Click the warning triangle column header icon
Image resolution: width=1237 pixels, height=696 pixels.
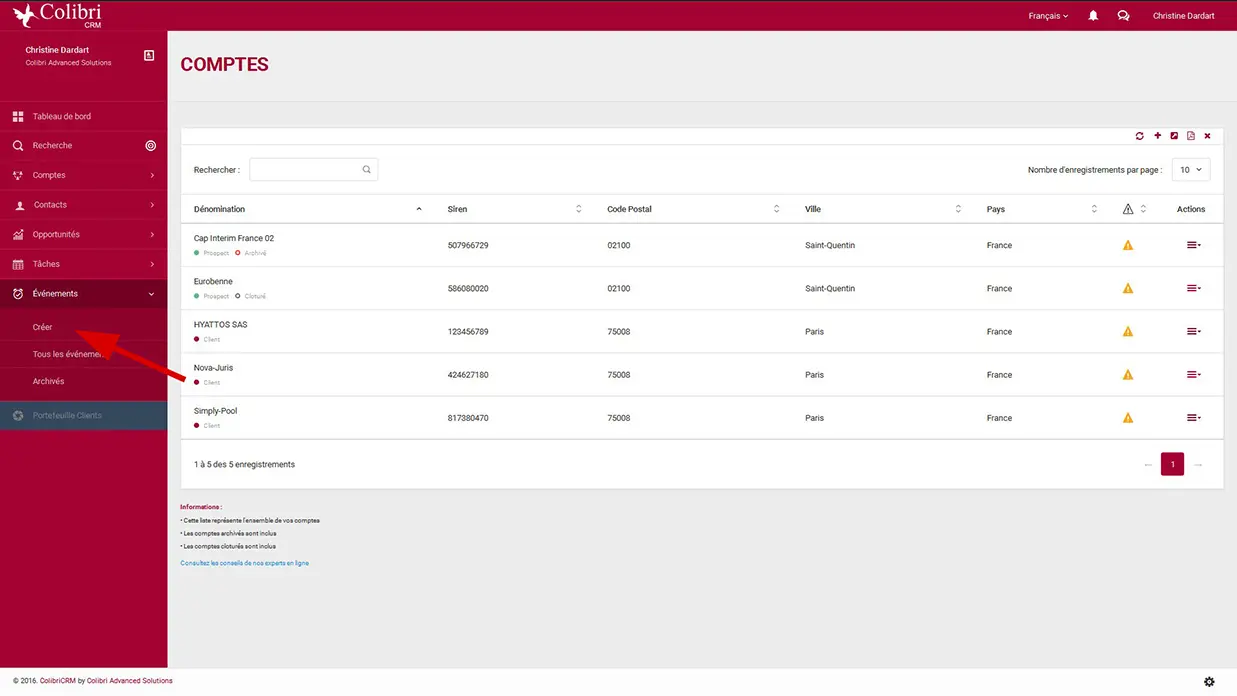pyautogui.click(x=1128, y=209)
